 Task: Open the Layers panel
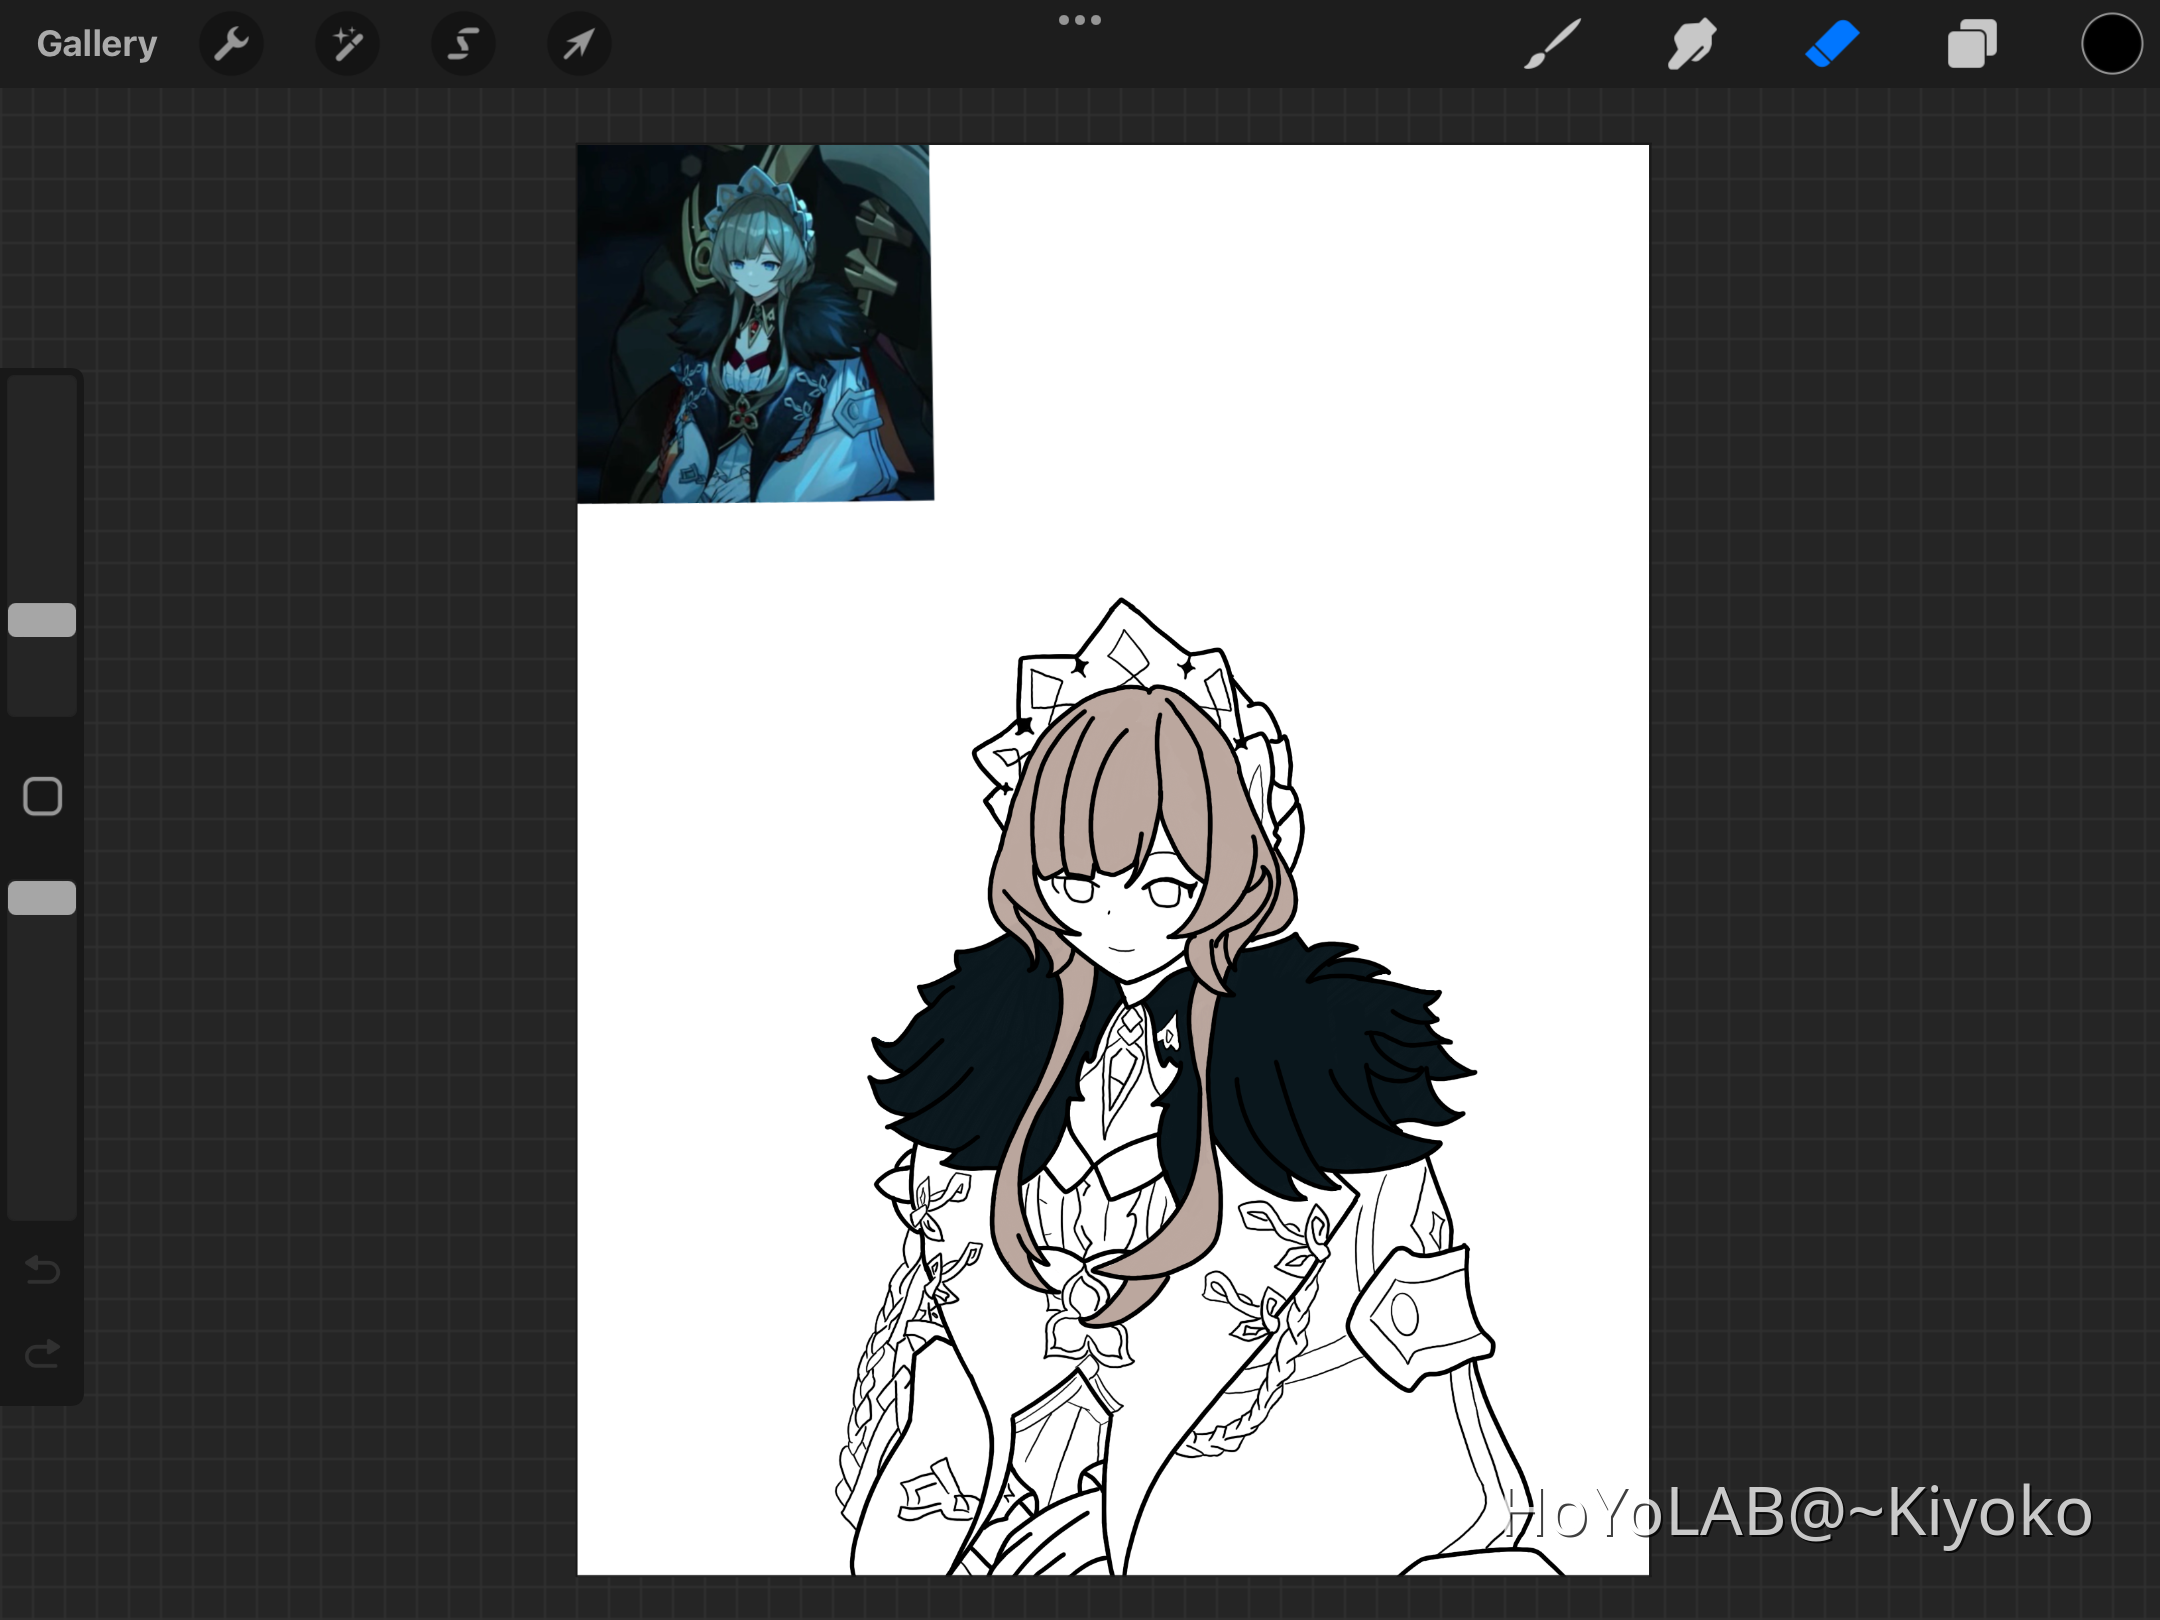click(1971, 43)
